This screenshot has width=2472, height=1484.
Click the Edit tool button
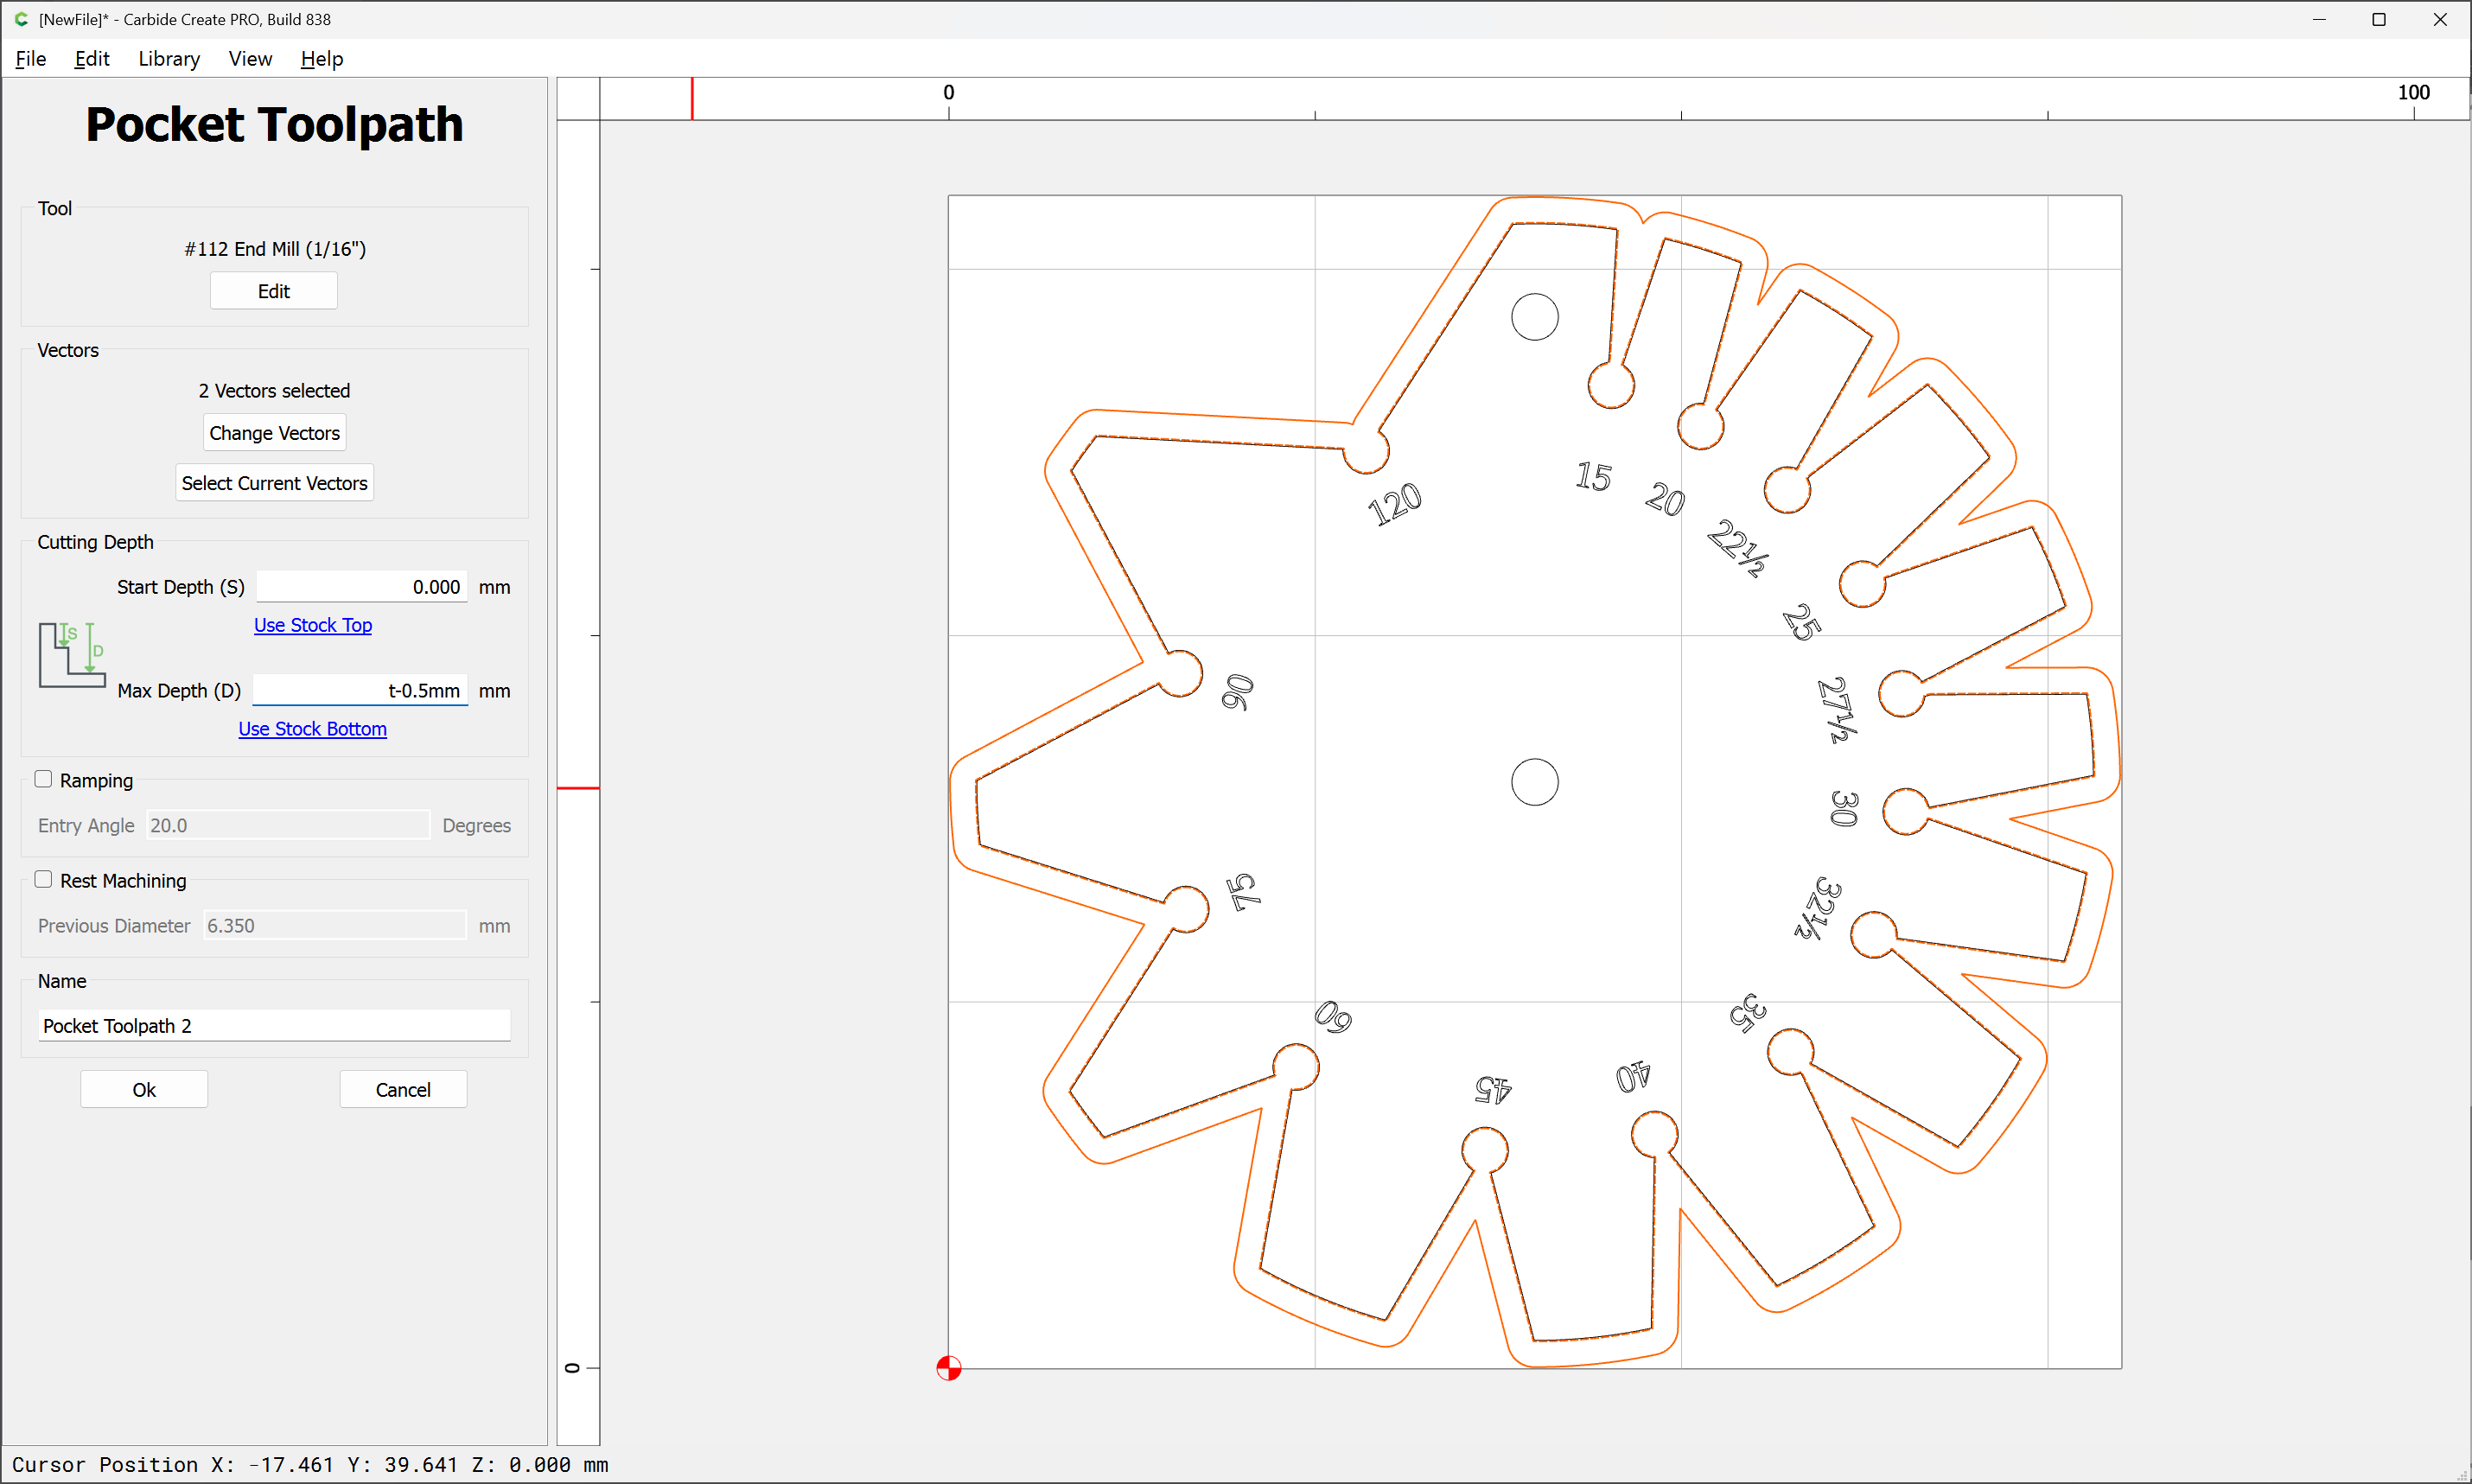[273, 291]
